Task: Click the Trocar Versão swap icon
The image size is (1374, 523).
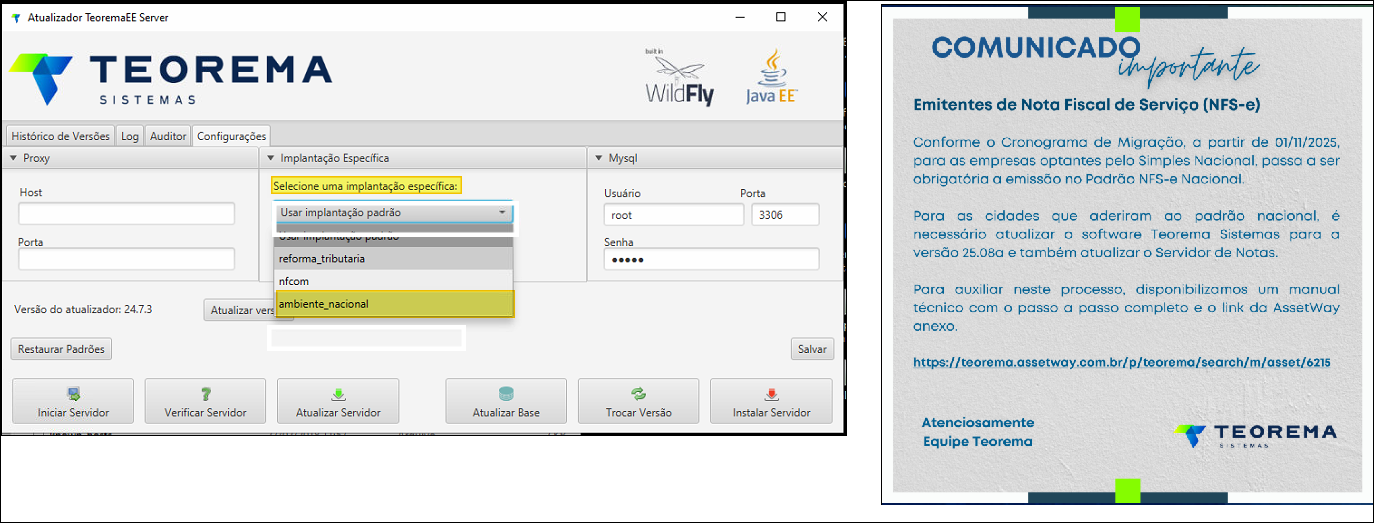Action: point(638,394)
